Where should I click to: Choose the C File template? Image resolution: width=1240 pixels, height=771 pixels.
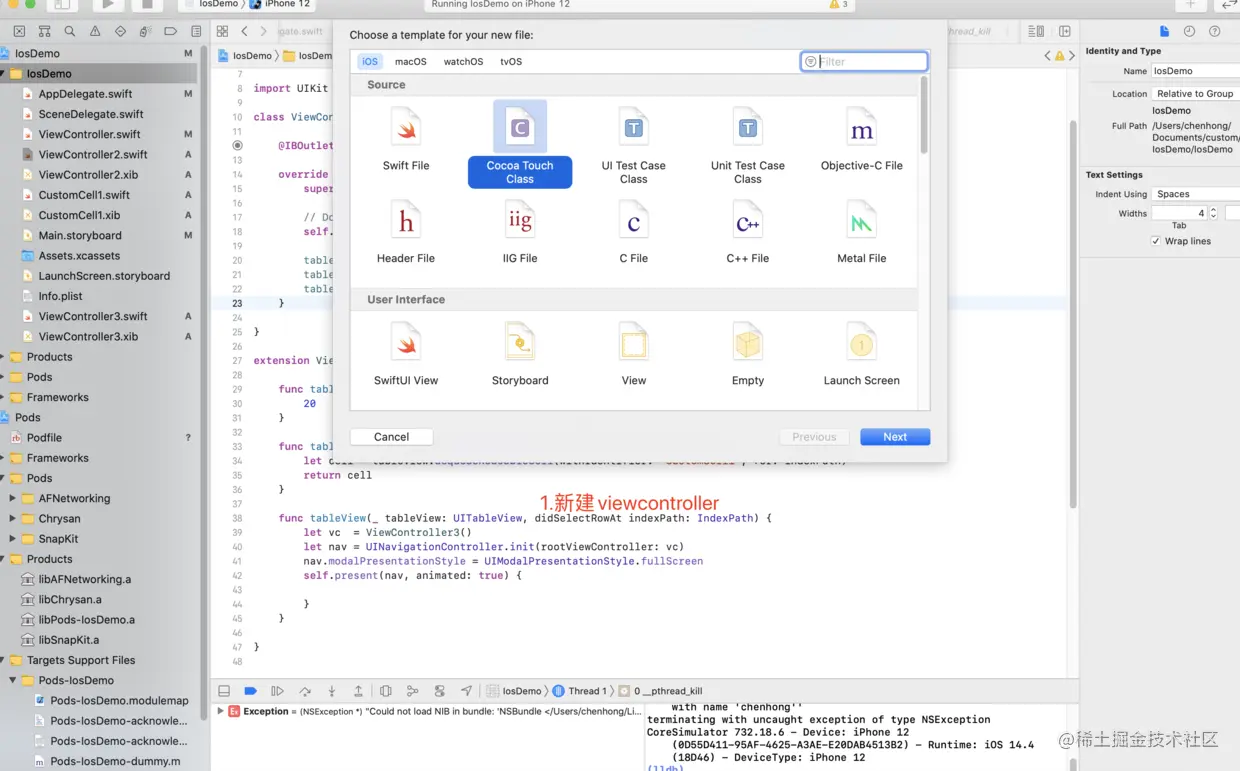click(634, 233)
